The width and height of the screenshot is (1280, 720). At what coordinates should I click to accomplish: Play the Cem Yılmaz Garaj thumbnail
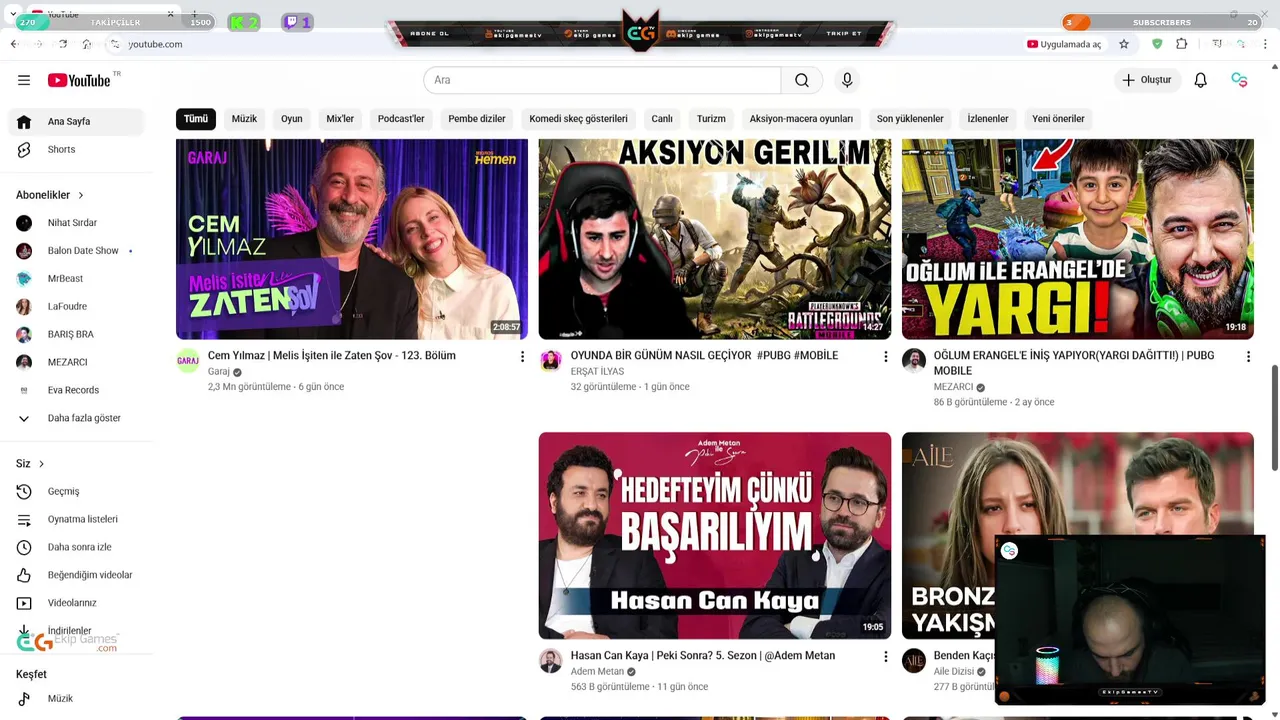pyautogui.click(x=352, y=239)
